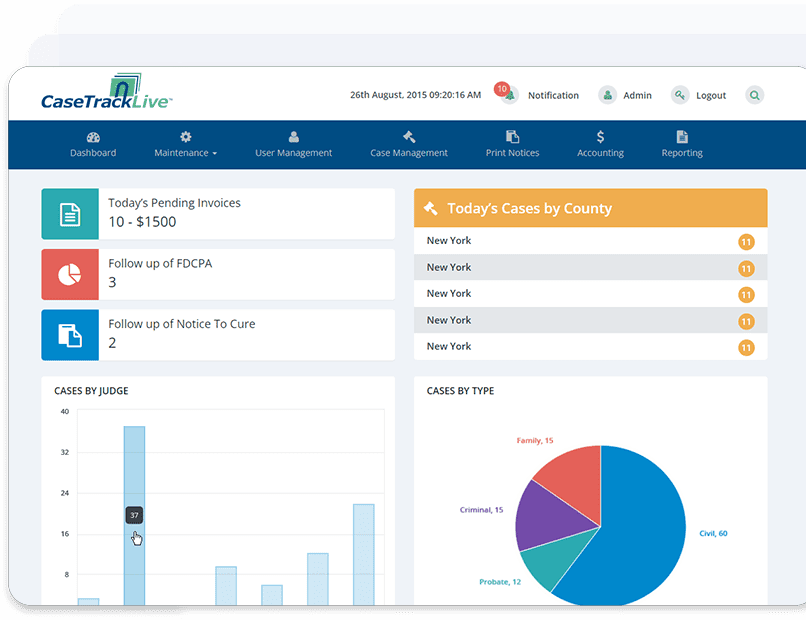
Task: Open the User Management menu item
Action: pyautogui.click(x=293, y=144)
